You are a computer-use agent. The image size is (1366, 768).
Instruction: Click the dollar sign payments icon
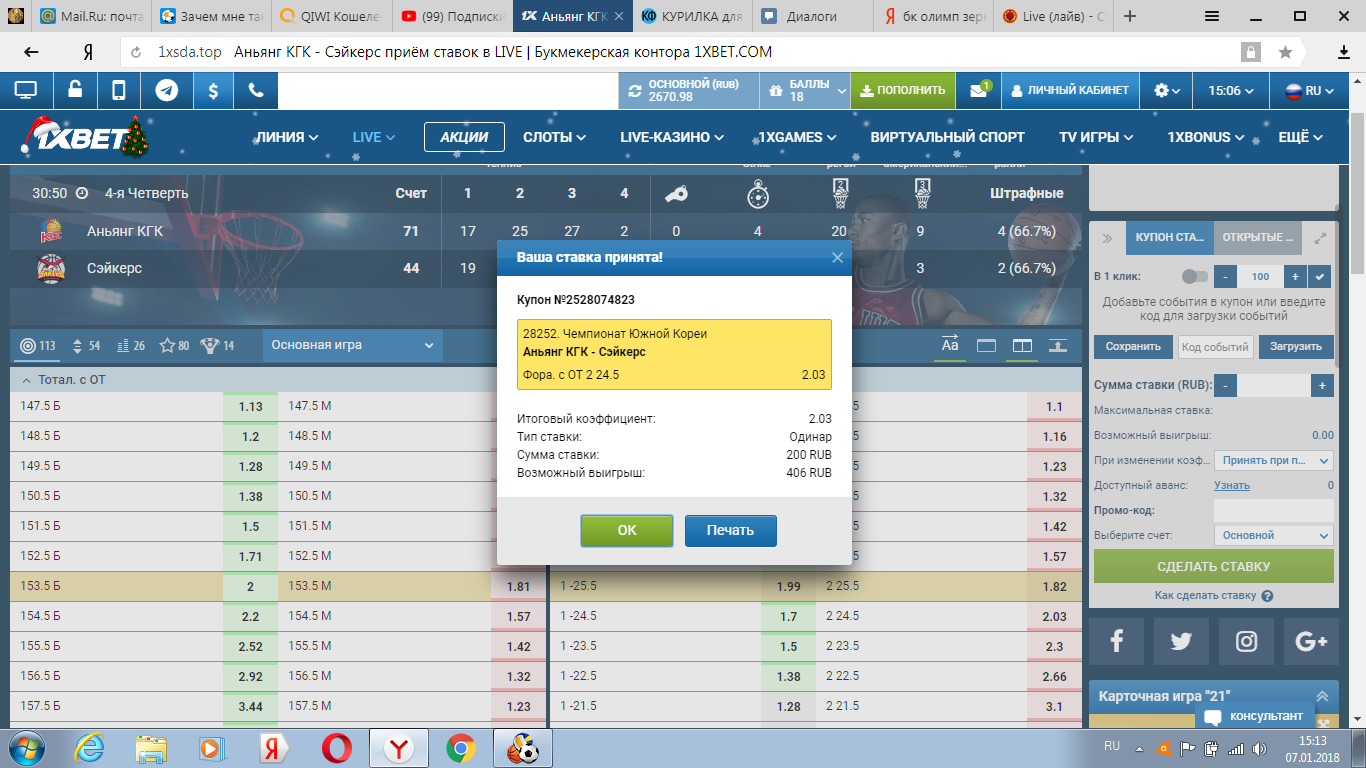(x=213, y=90)
